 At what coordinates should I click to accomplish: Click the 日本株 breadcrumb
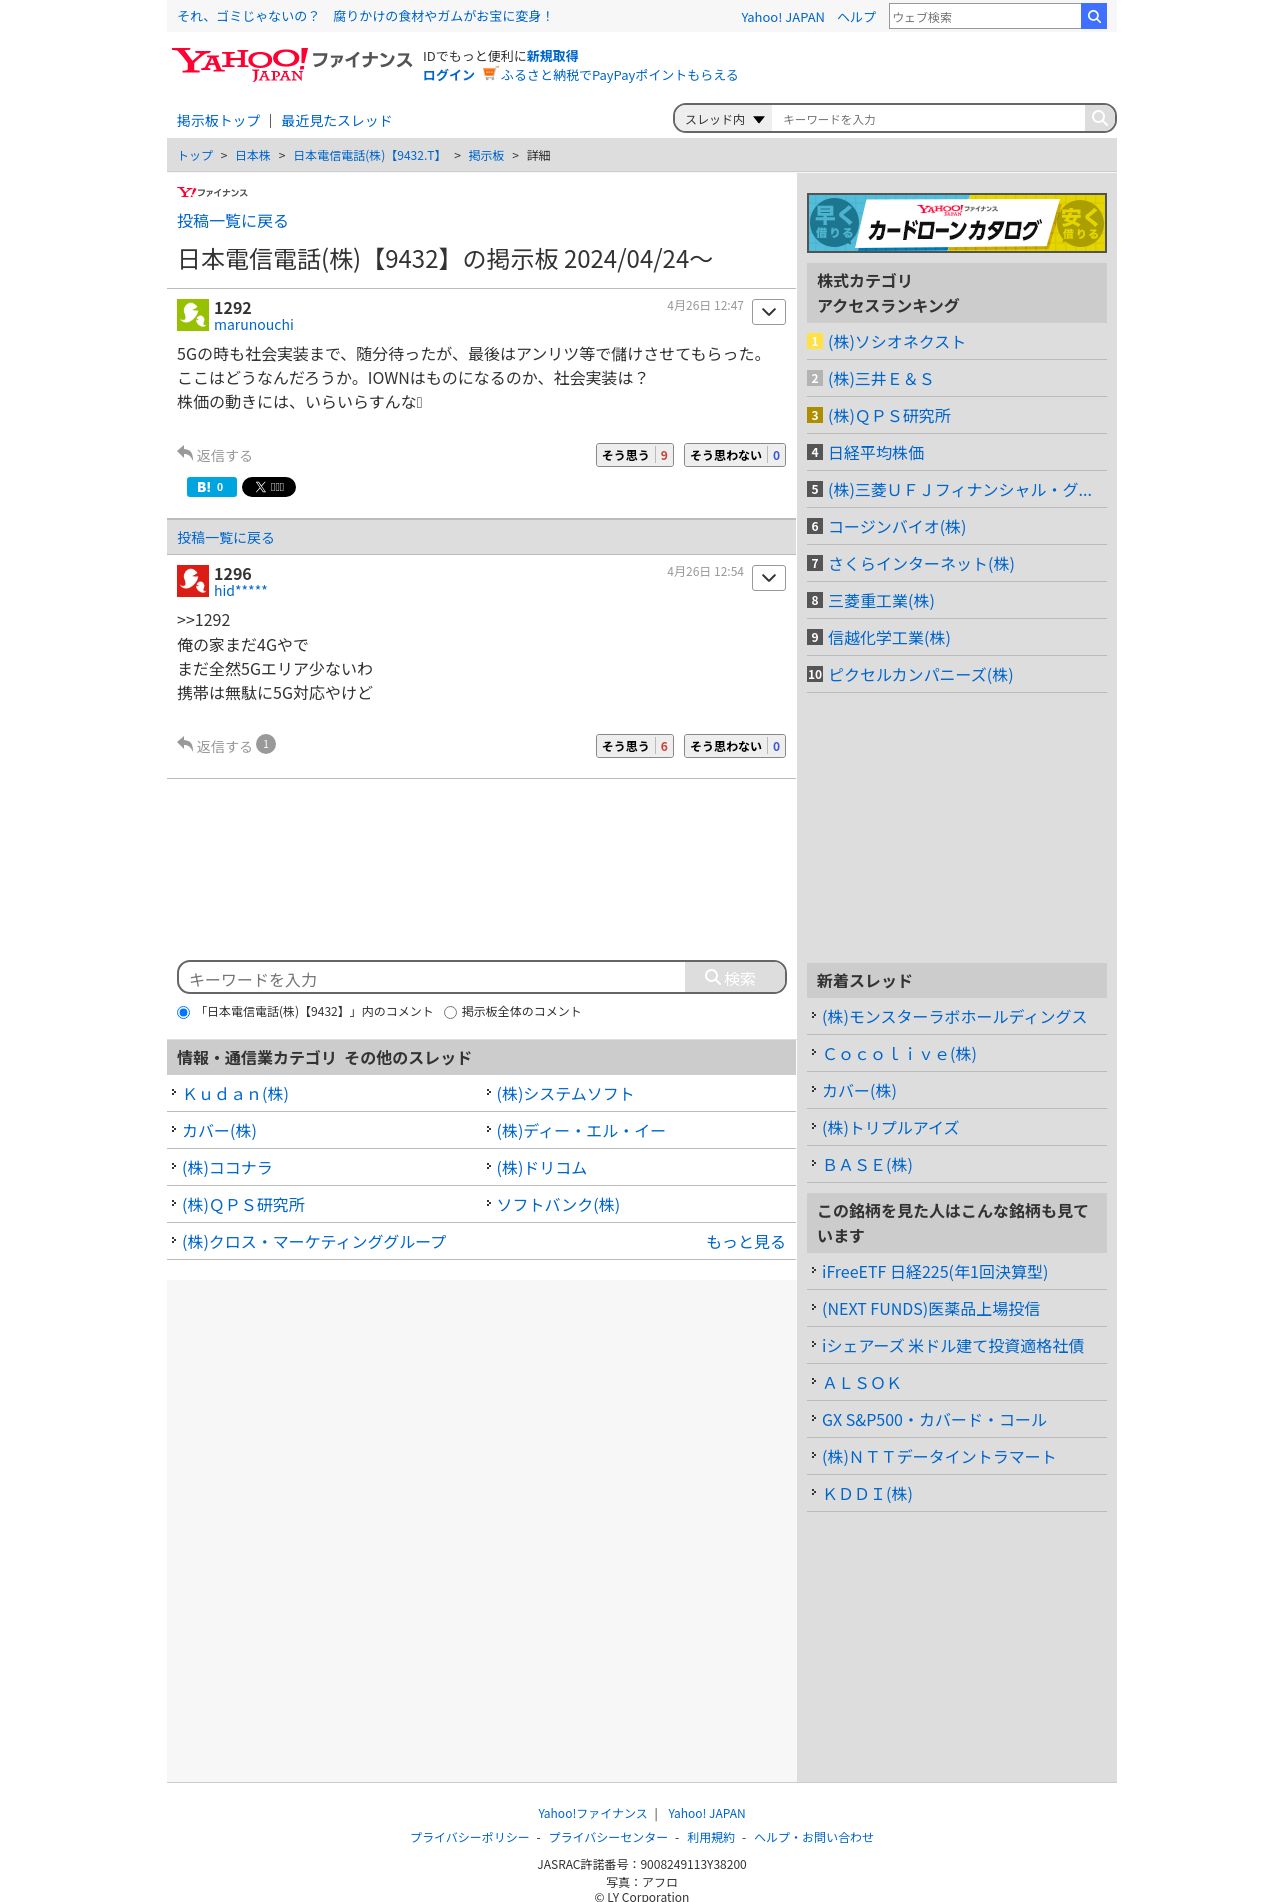[x=253, y=156]
